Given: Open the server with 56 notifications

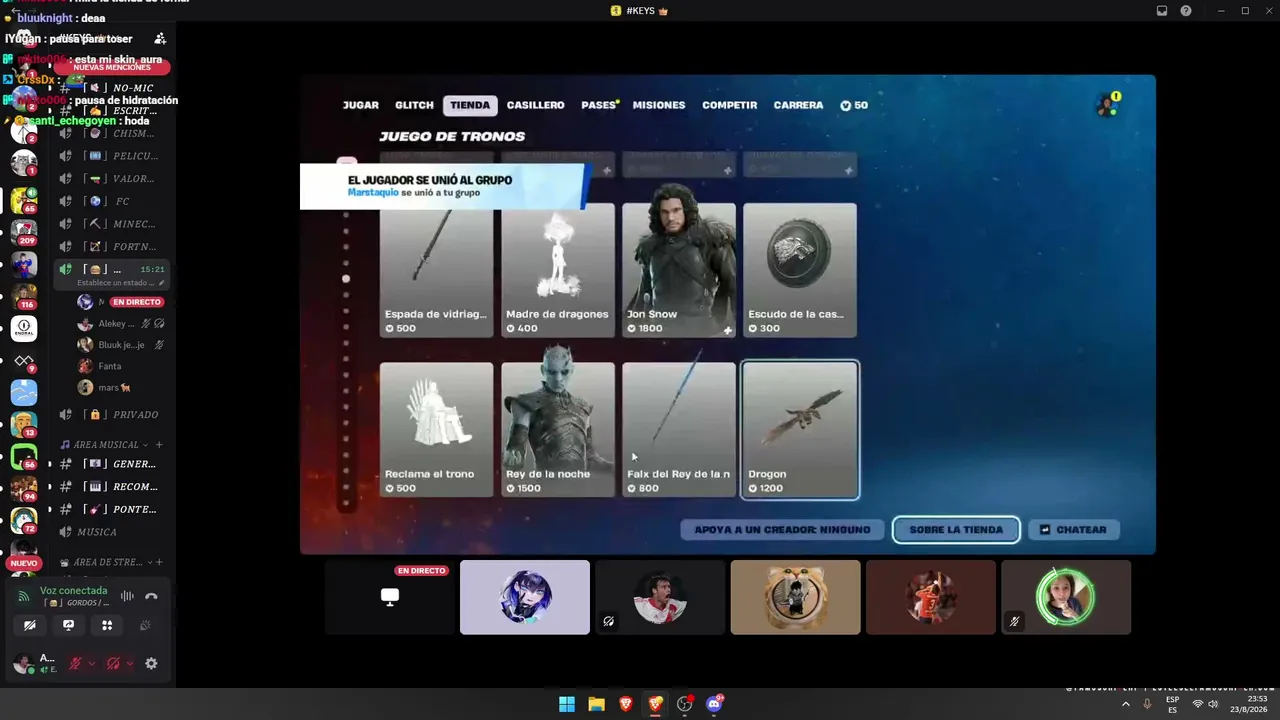Looking at the screenshot, I should pyautogui.click(x=24, y=457).
